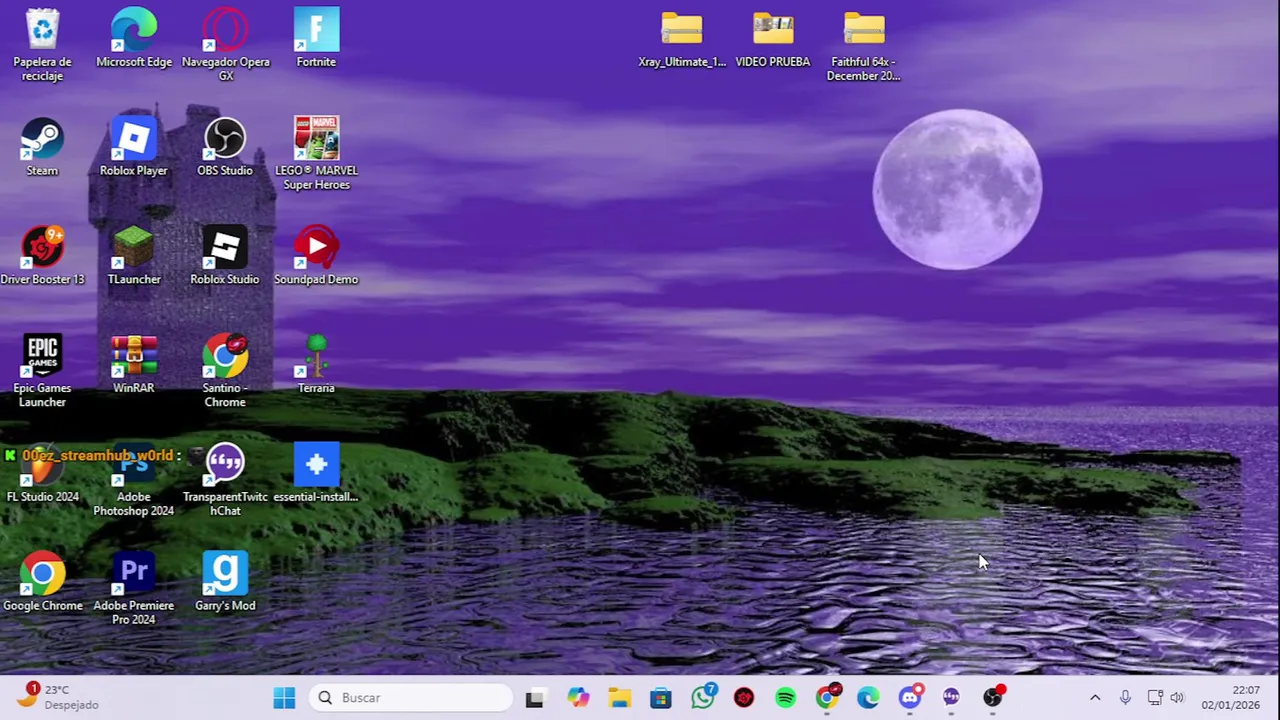Open the volume tray icon
Screen dimensions: 1280x720
point(1177,698)
